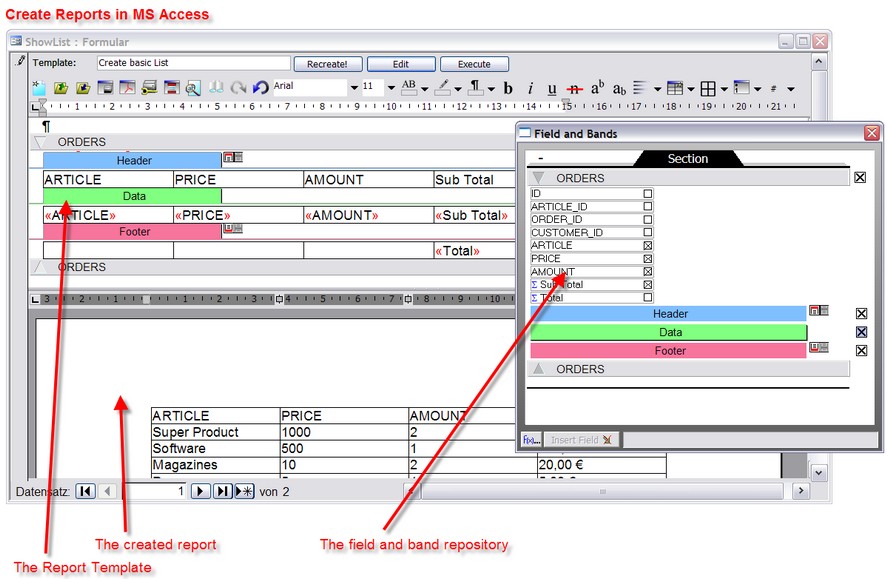
Task: Go to next record navigation arrow
Action: pyautogui.click(x=200, y=491)
